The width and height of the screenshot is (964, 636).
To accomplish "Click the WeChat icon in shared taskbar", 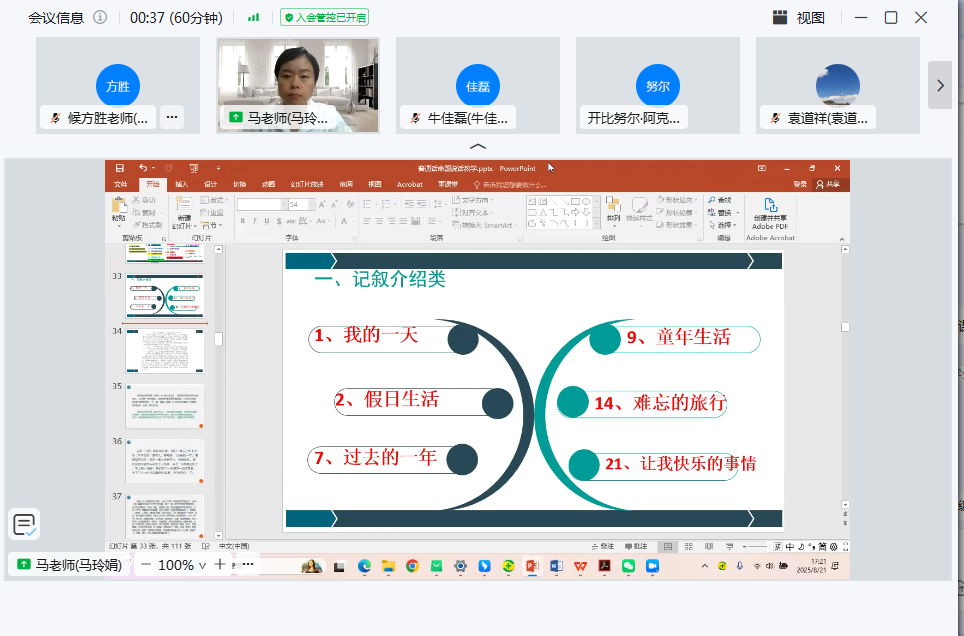I will tap(629, 566).
